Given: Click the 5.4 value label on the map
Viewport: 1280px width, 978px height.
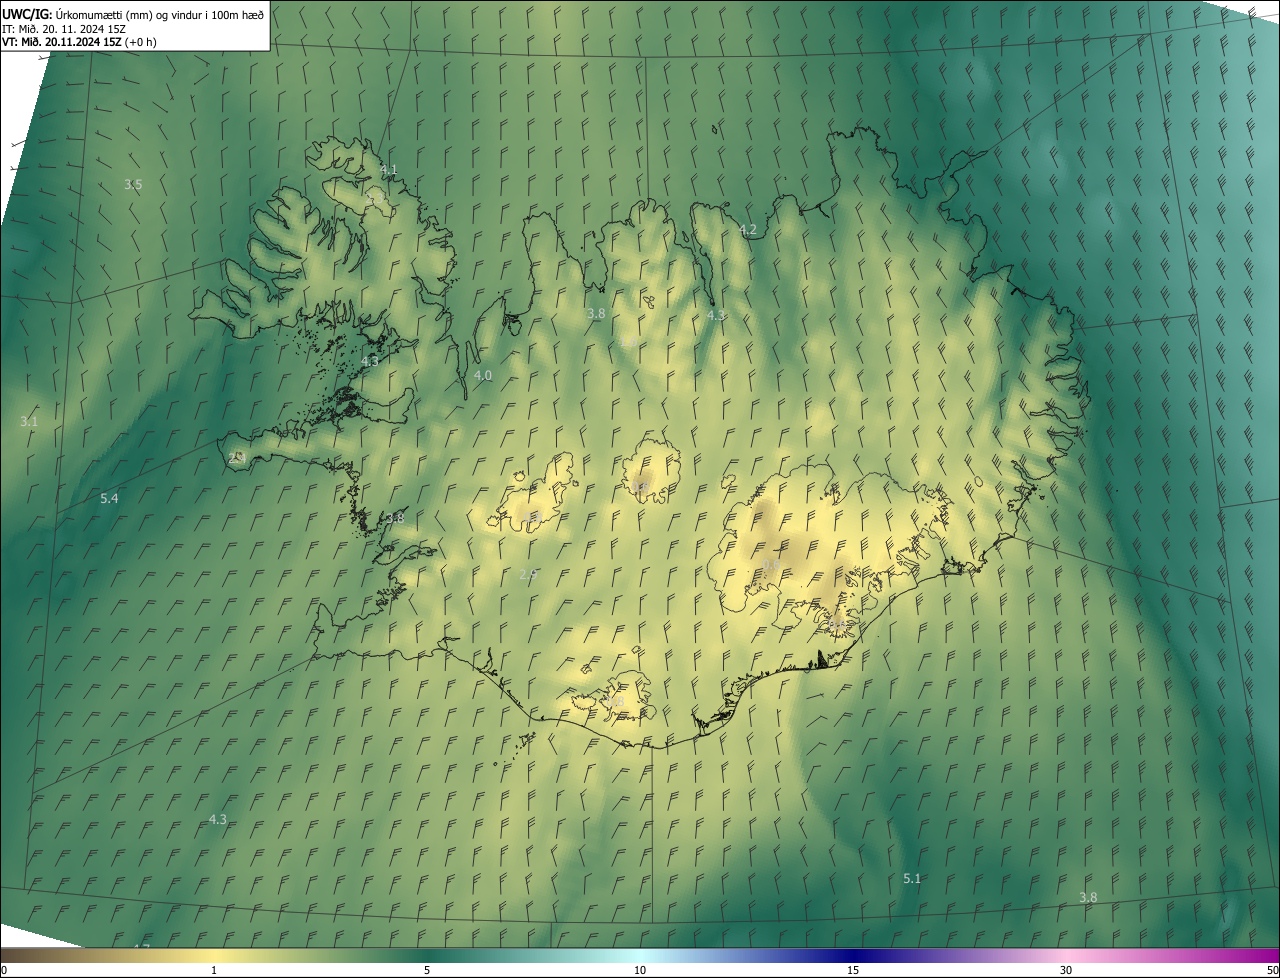Looking at the screenshot, I should pos(109,499).
